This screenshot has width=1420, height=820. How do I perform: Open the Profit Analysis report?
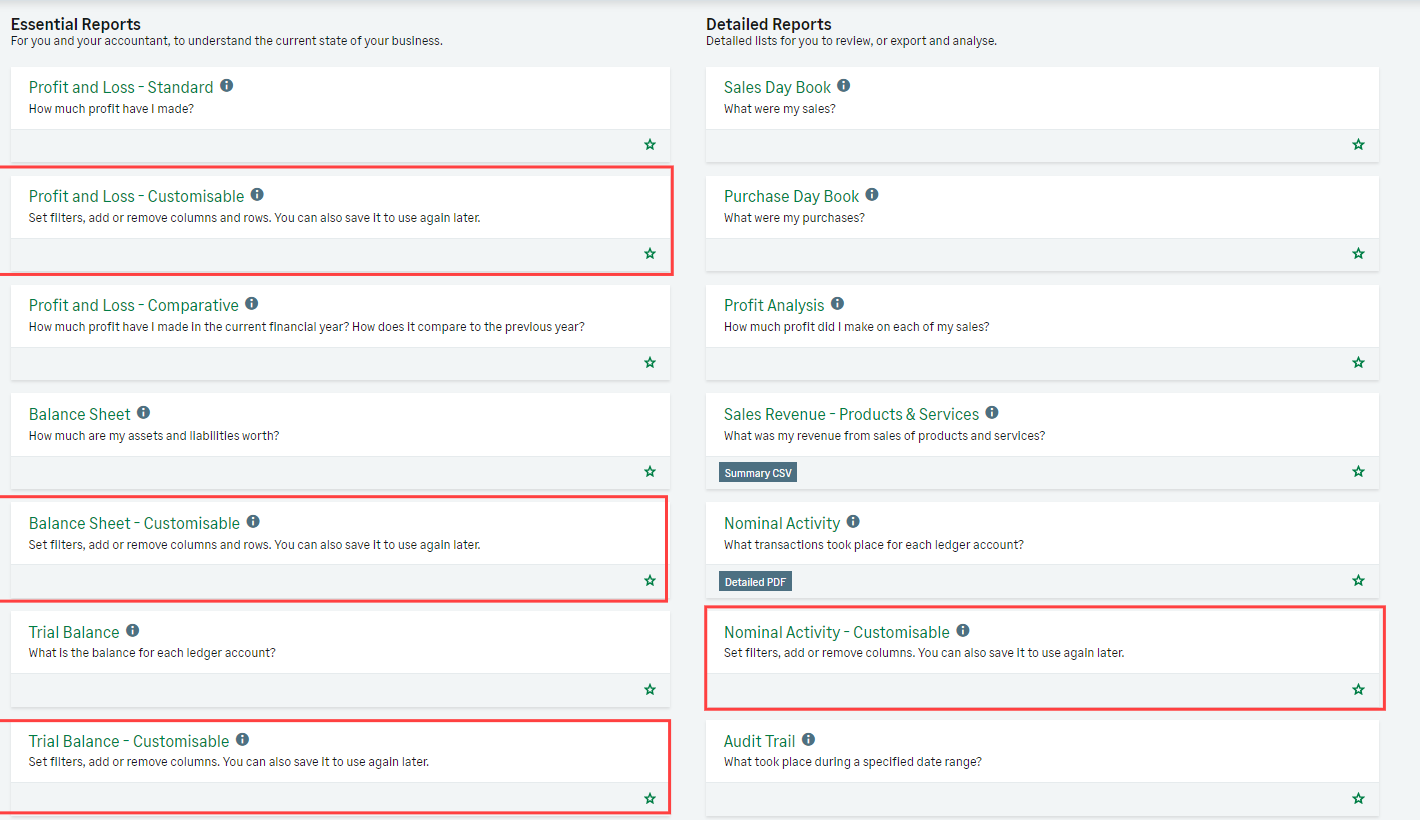tap(775, 305)
